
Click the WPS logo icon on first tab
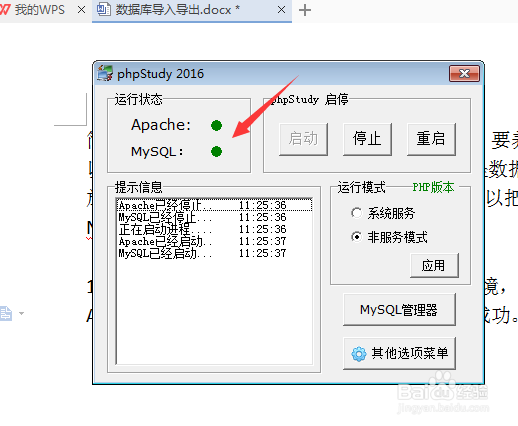(5, 10)
